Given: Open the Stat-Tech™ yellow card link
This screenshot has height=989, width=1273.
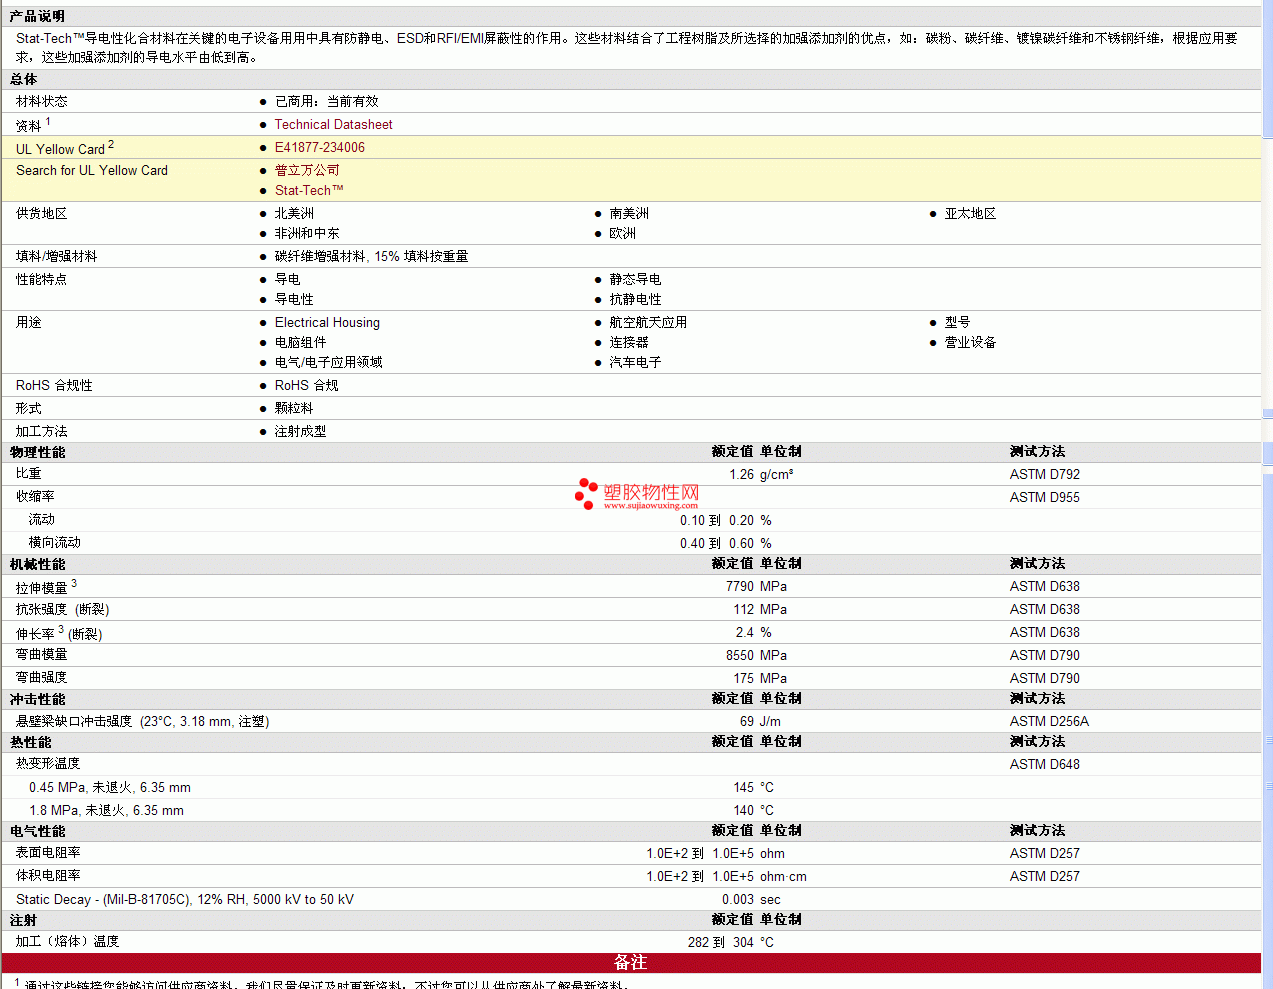Looking at the screenshot, I should 309,190.
